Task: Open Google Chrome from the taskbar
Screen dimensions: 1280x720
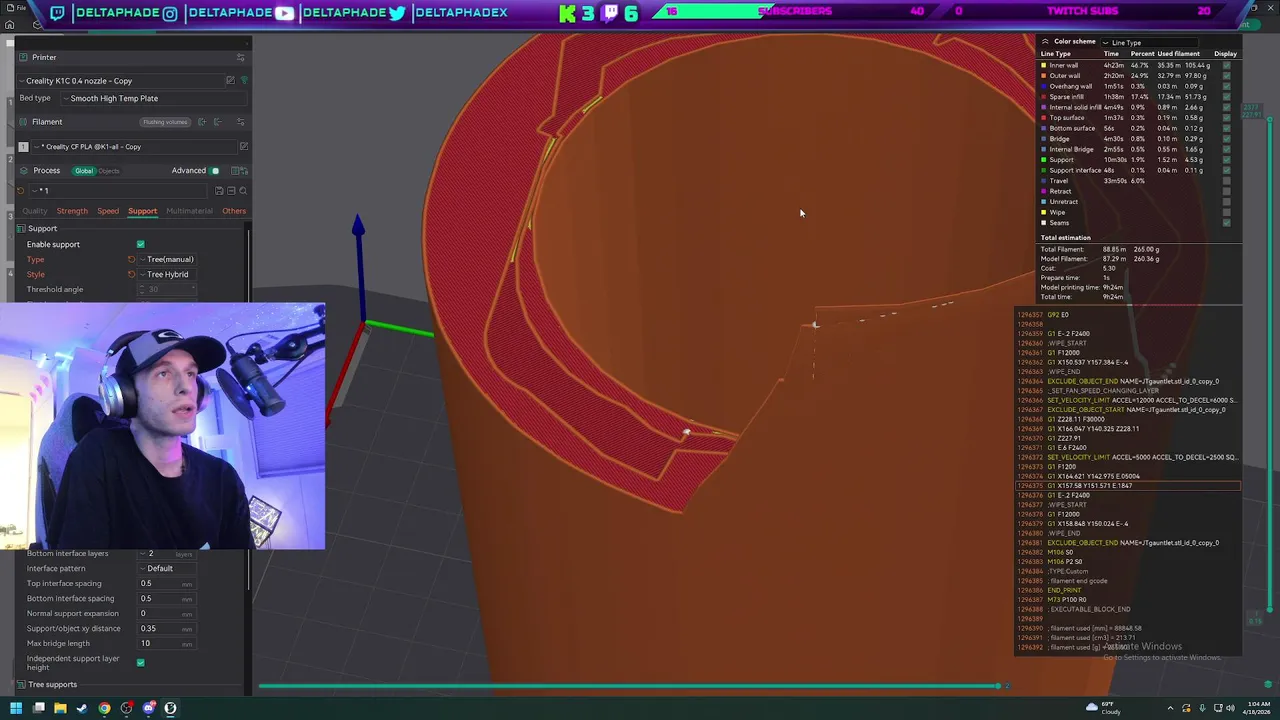Action: point(104,708)
